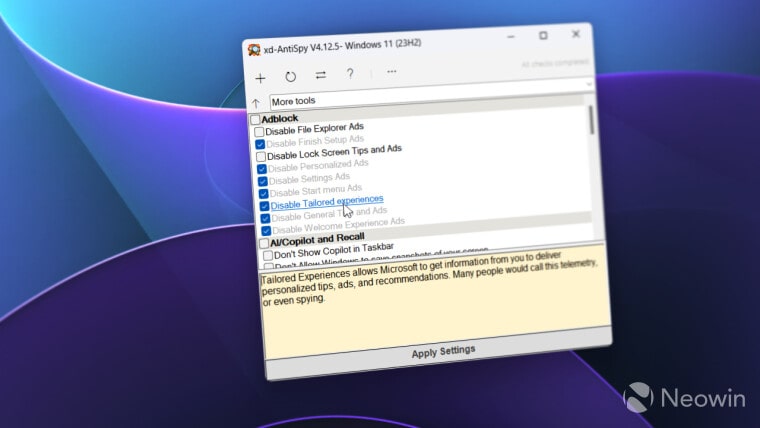Check Disable Lock Screen Tips and Ads
This screenshot has height=428, width=760.
261,157
